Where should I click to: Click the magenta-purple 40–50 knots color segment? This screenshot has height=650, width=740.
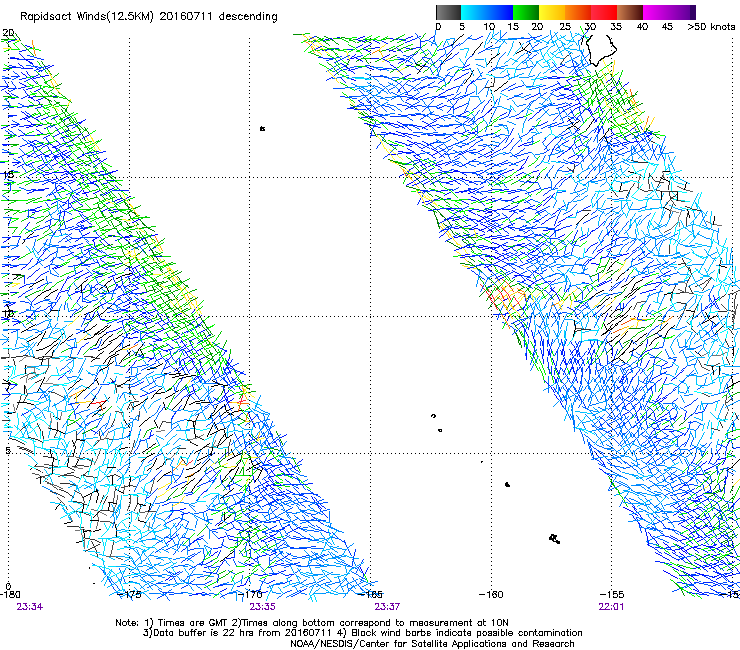[x=669, y=12]
